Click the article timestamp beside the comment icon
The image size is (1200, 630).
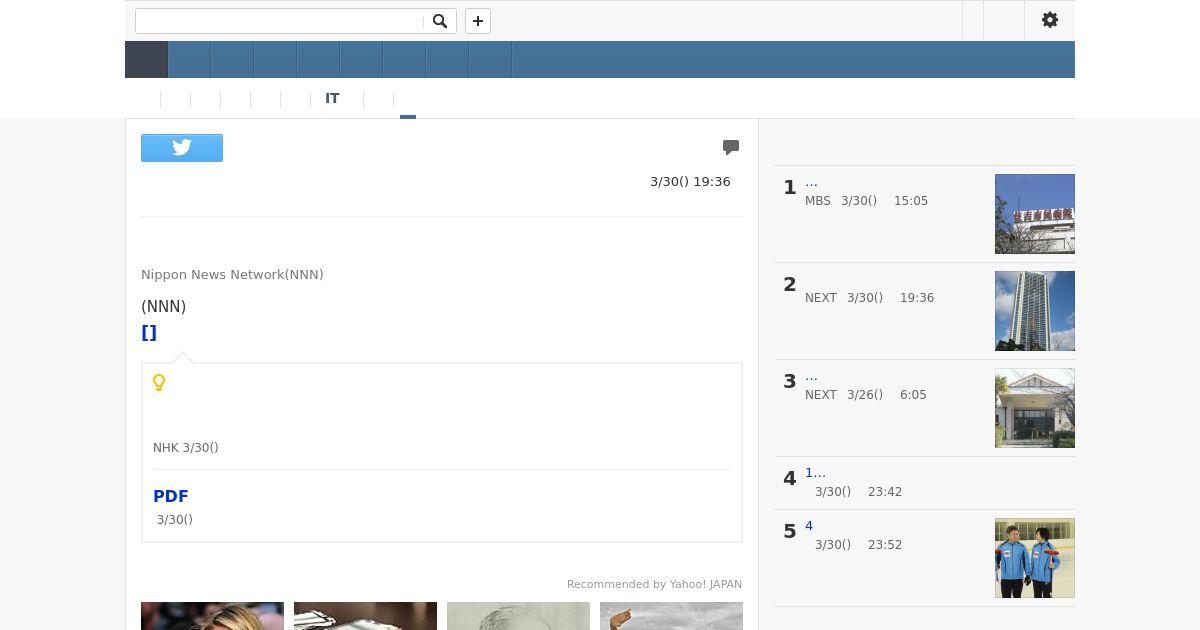click(x=690, y=182)
